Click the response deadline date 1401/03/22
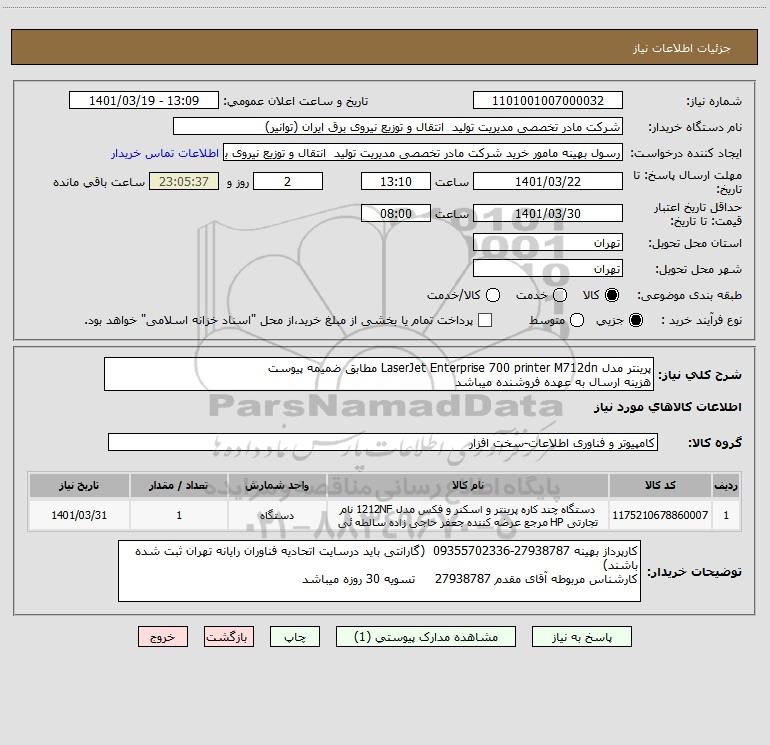 point(548,181)
